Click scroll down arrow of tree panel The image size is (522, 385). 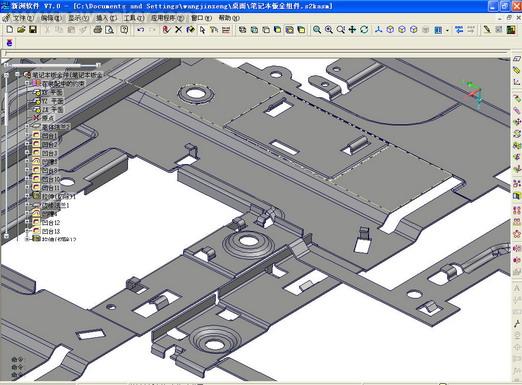click(6, 235)
